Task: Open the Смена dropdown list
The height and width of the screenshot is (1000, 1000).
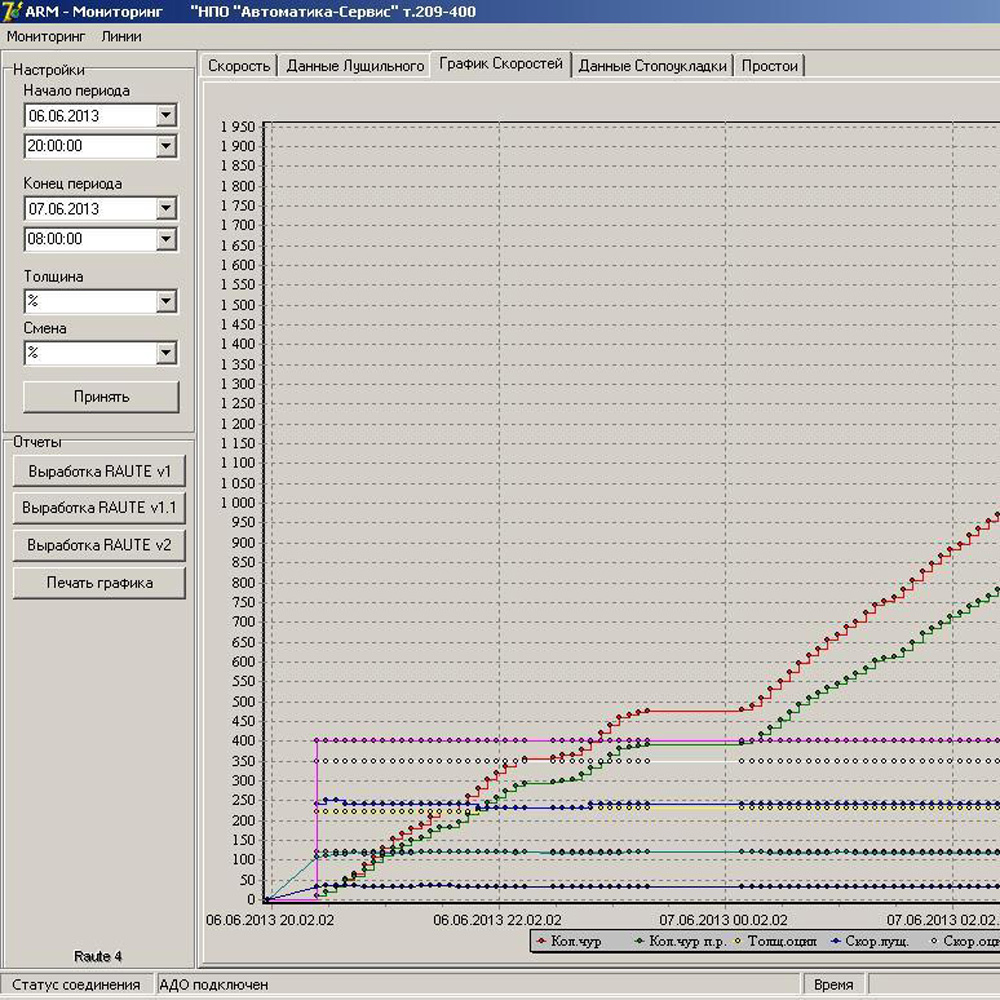Action: click(x=166, y=353)
